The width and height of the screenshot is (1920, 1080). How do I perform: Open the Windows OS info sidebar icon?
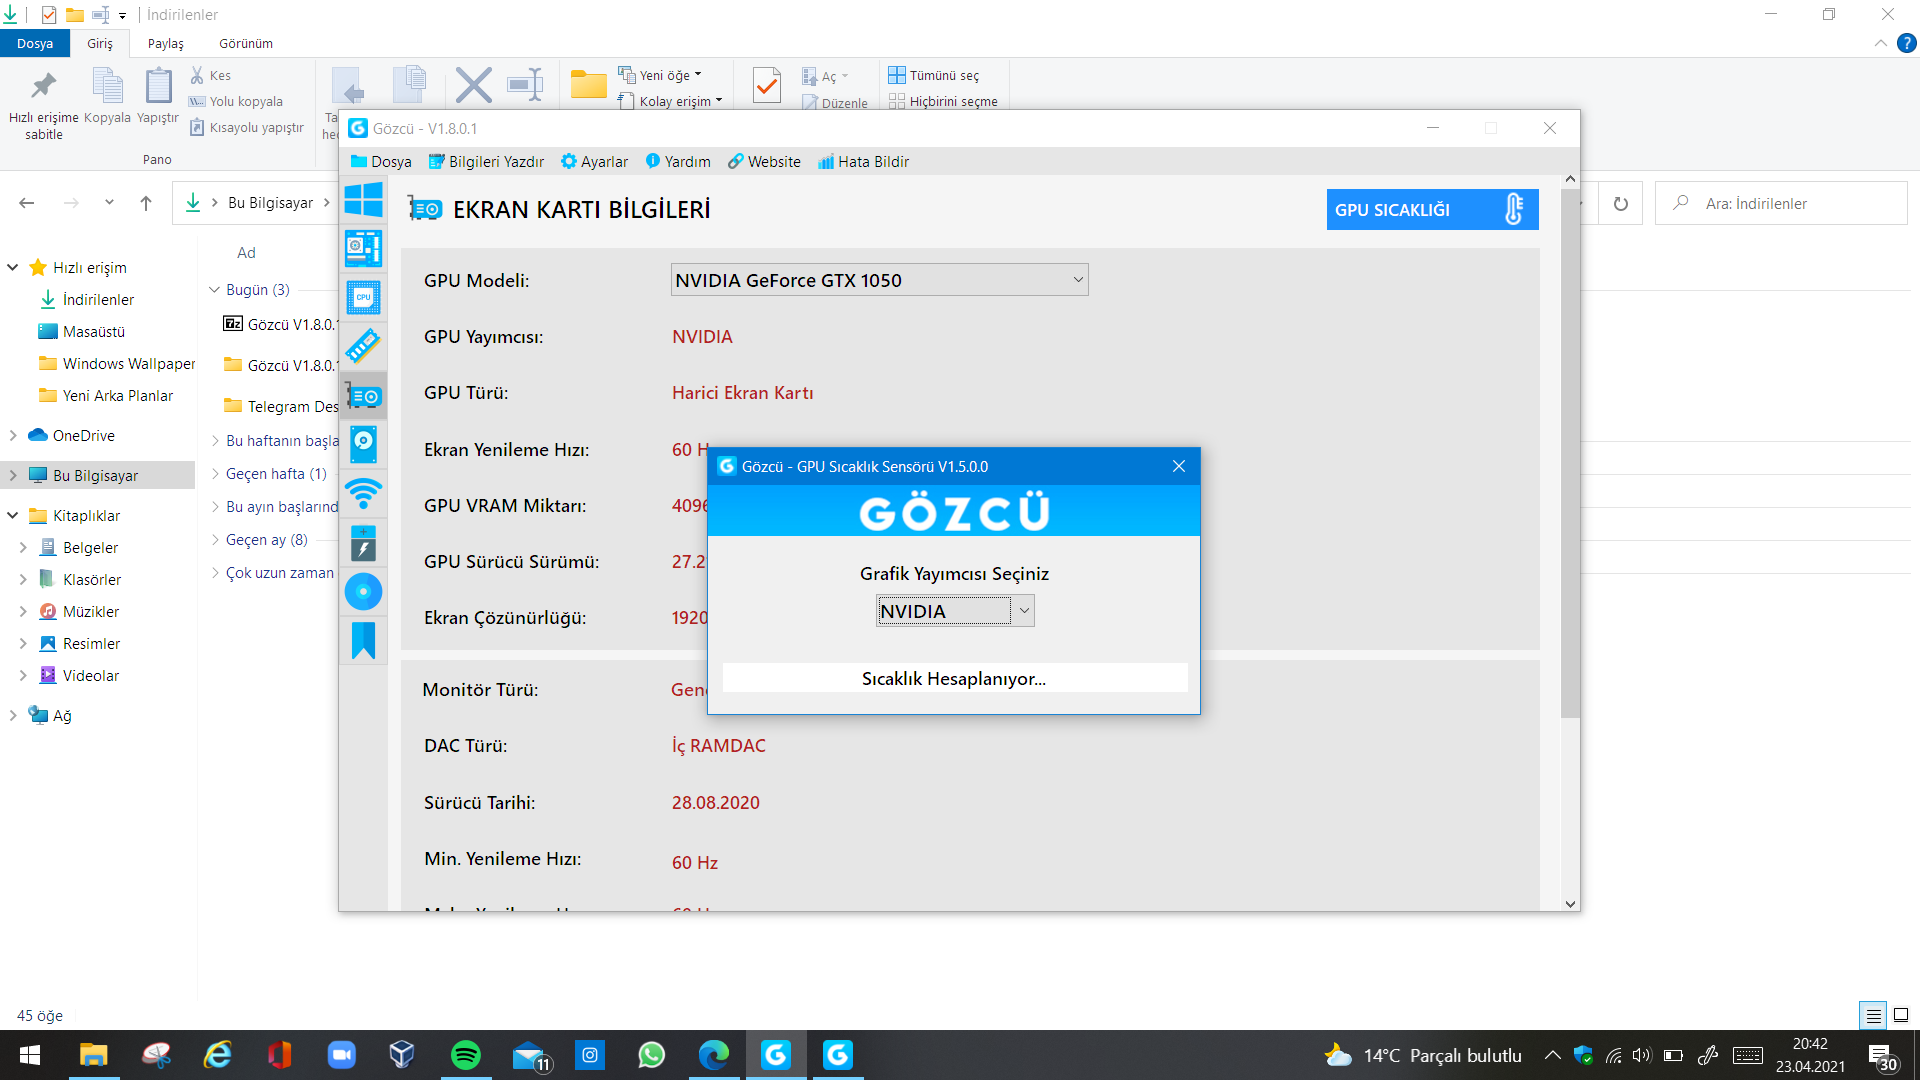363,199
